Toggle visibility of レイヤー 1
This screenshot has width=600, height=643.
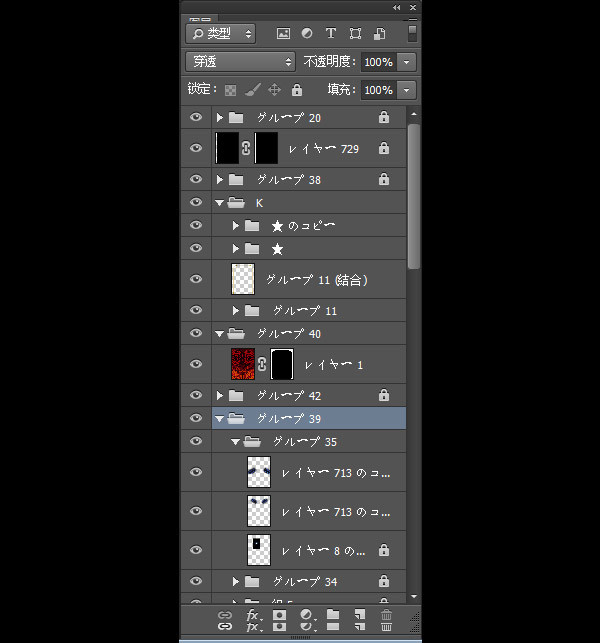196,364
